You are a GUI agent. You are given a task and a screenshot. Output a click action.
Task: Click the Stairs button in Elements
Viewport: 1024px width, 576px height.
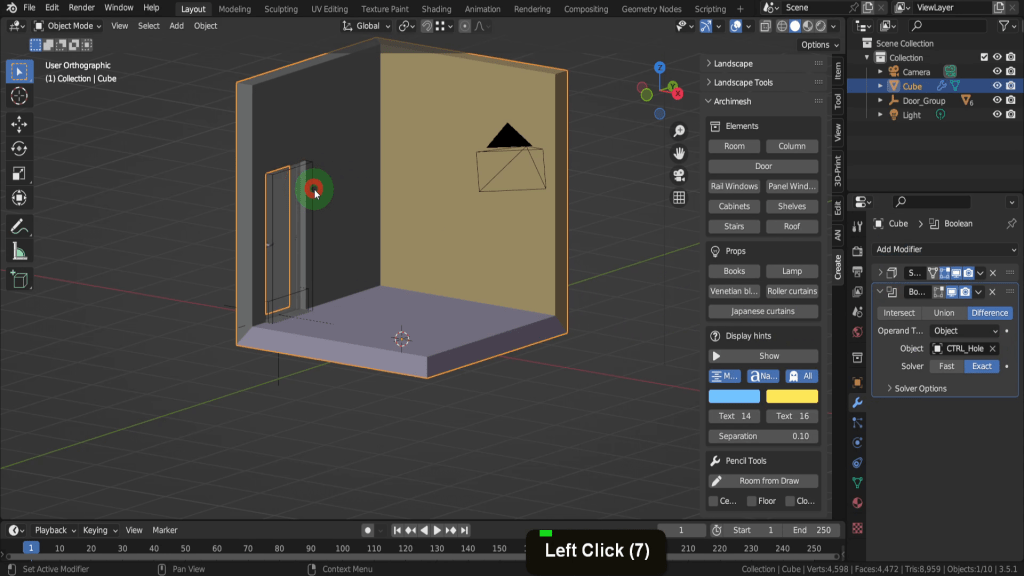pyautogui.click(x=734, y=226)
